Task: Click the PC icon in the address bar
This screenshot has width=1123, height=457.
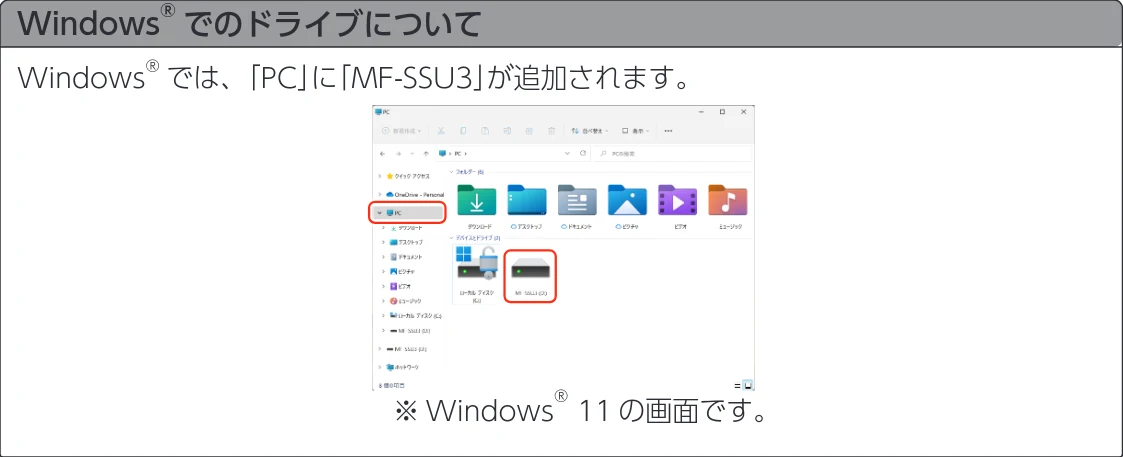Action: 443,153
